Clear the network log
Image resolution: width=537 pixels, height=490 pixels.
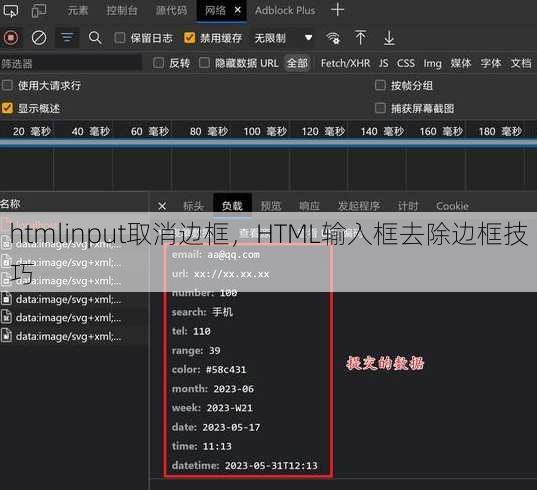tap(39, 38)
